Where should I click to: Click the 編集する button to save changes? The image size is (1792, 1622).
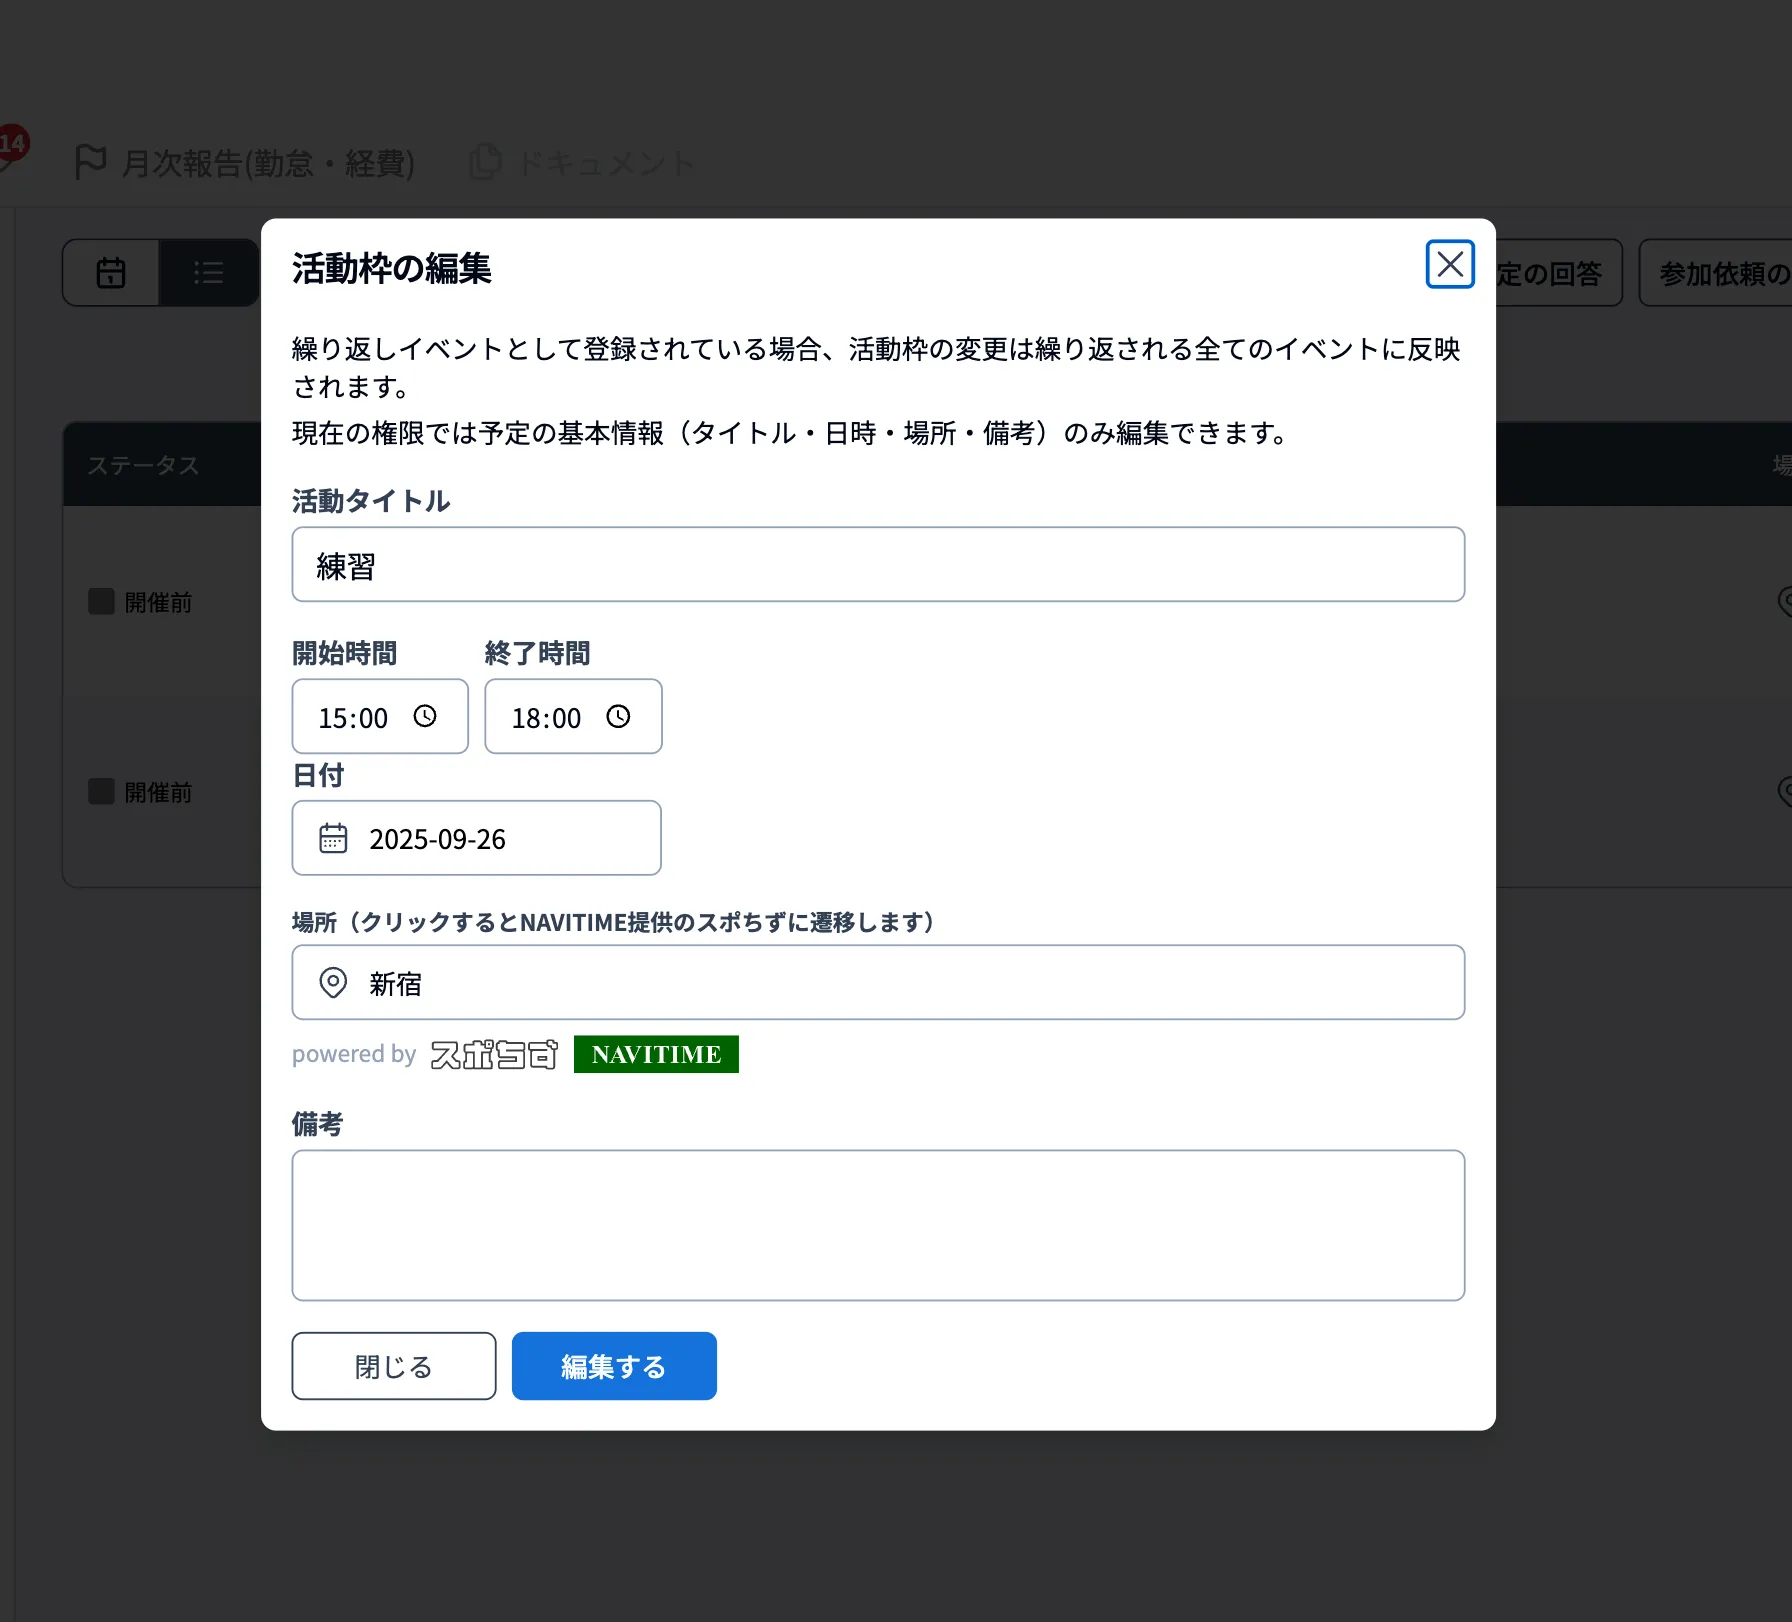point(613,1365)
